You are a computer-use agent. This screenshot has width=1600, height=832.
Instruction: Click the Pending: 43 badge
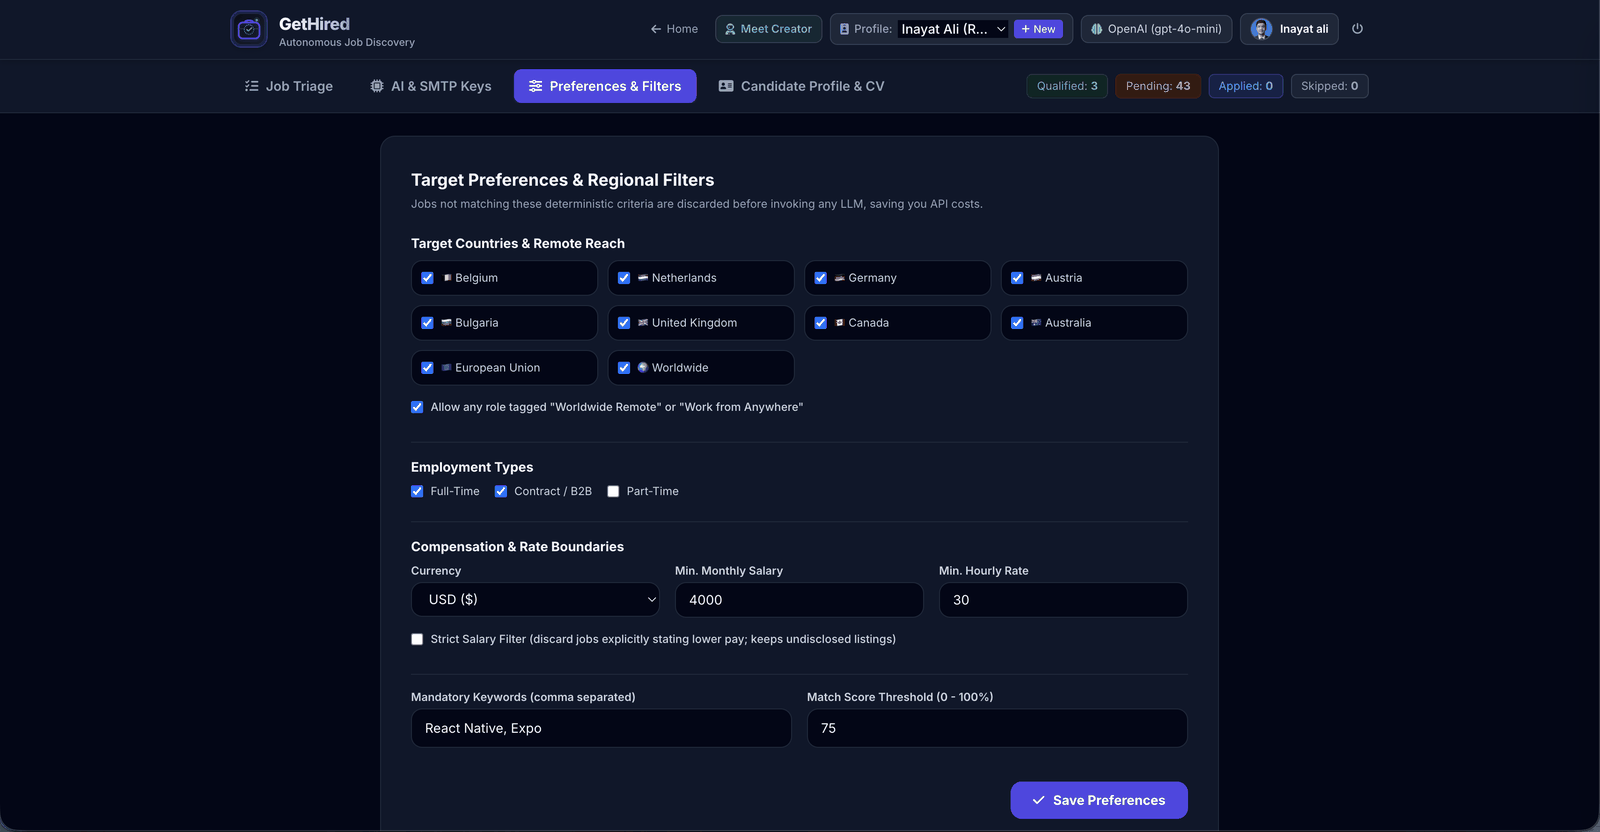(x=1158, y=86)
